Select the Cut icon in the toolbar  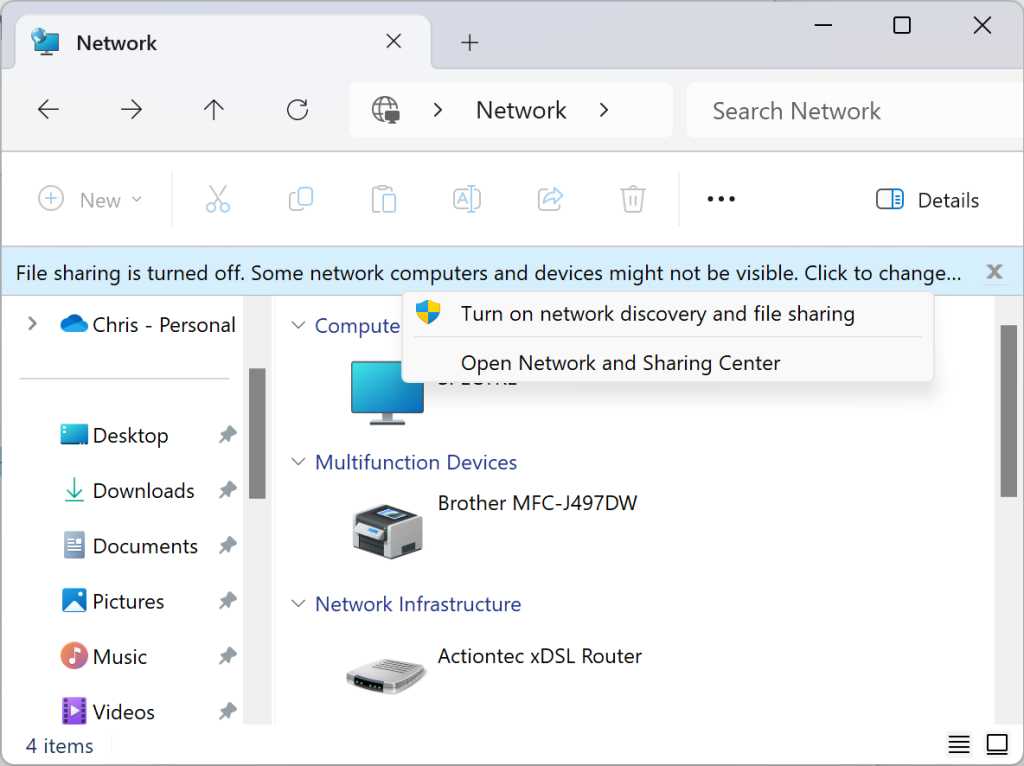[x=217, y=199]
